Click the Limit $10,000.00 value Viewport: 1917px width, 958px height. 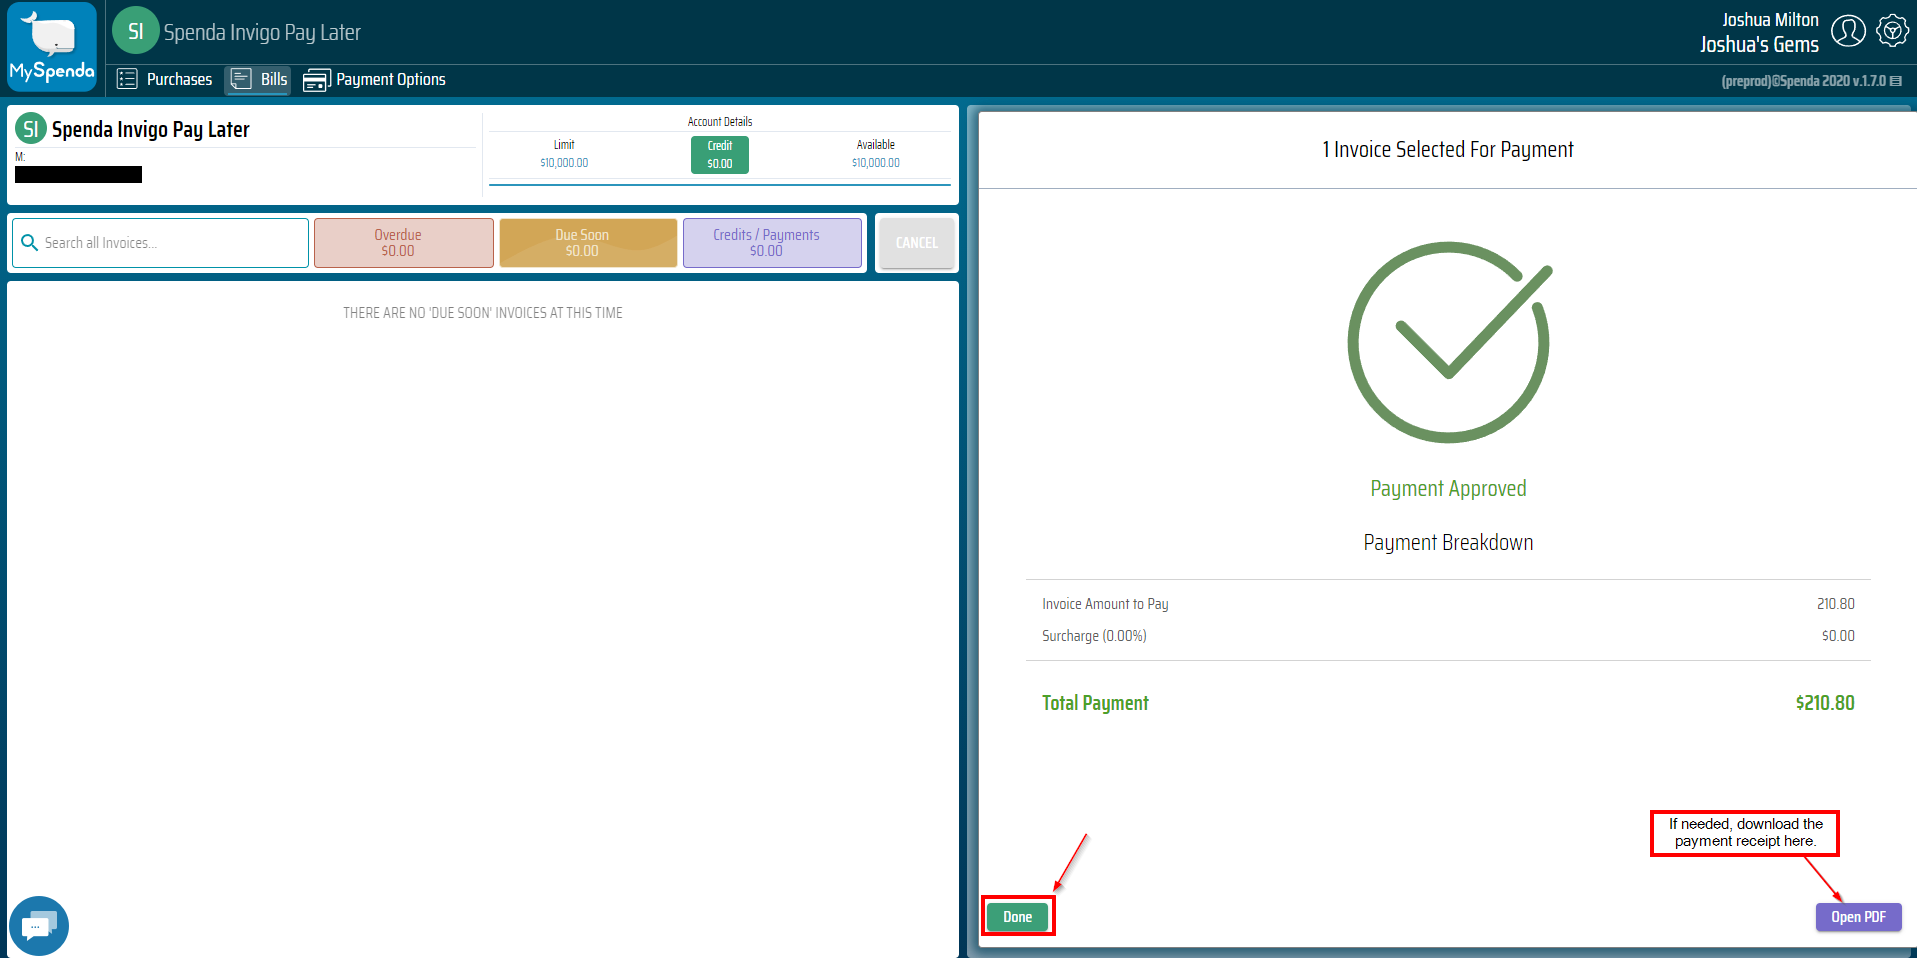(x=564, y=162)
